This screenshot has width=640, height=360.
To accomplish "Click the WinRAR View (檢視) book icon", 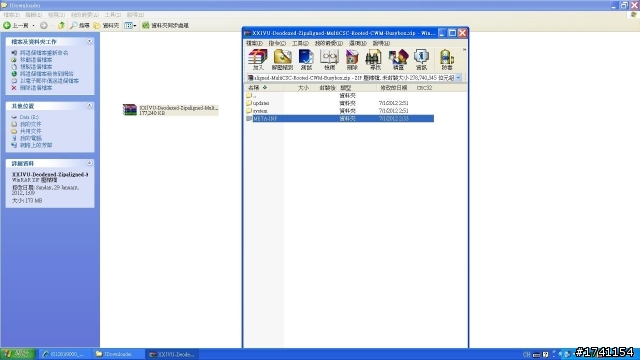I will [x=329, y=60].
